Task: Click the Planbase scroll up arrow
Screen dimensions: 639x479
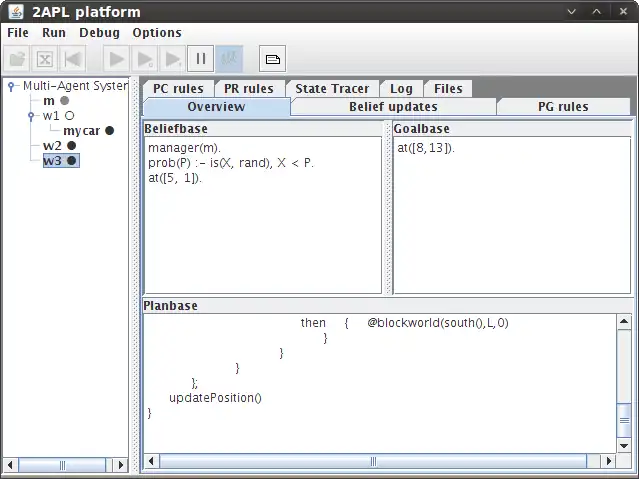Action: click(x=624, y=322)
